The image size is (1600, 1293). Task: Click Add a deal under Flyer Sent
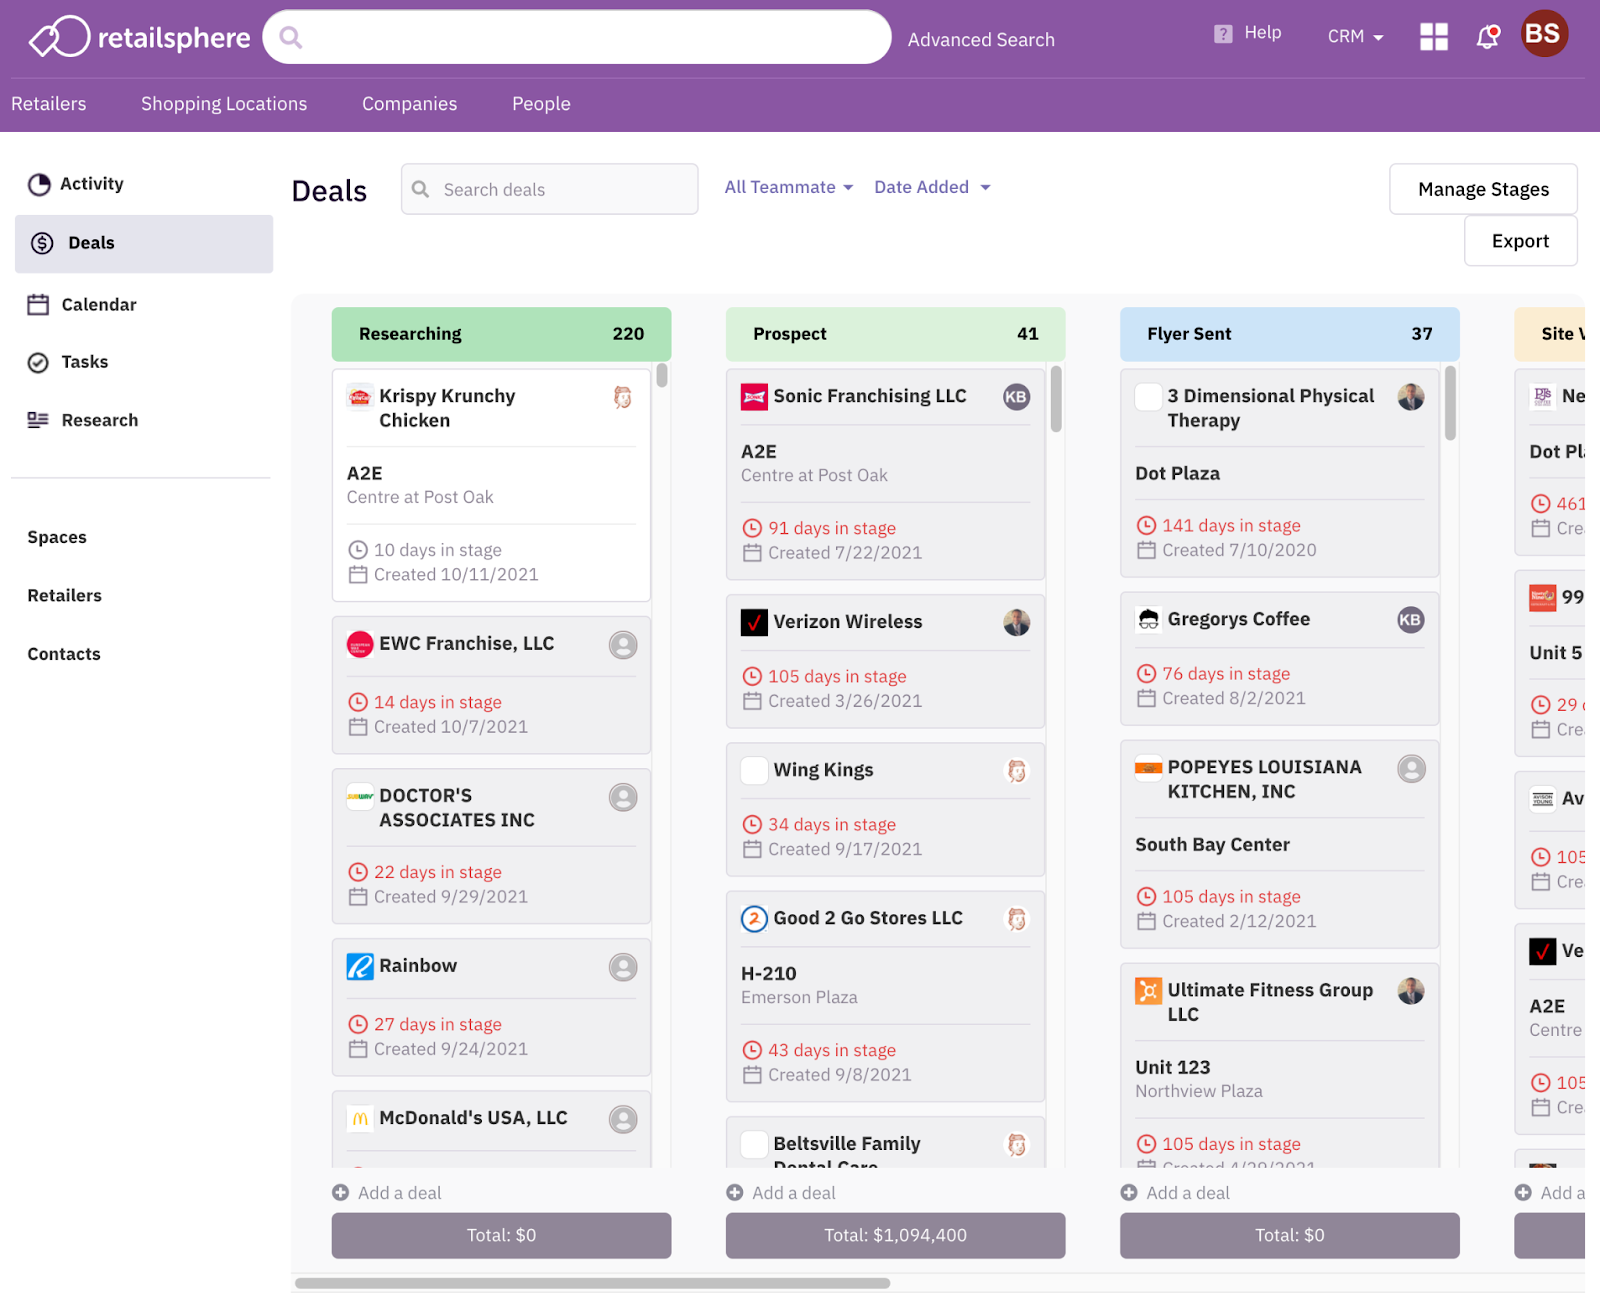1175,1193
